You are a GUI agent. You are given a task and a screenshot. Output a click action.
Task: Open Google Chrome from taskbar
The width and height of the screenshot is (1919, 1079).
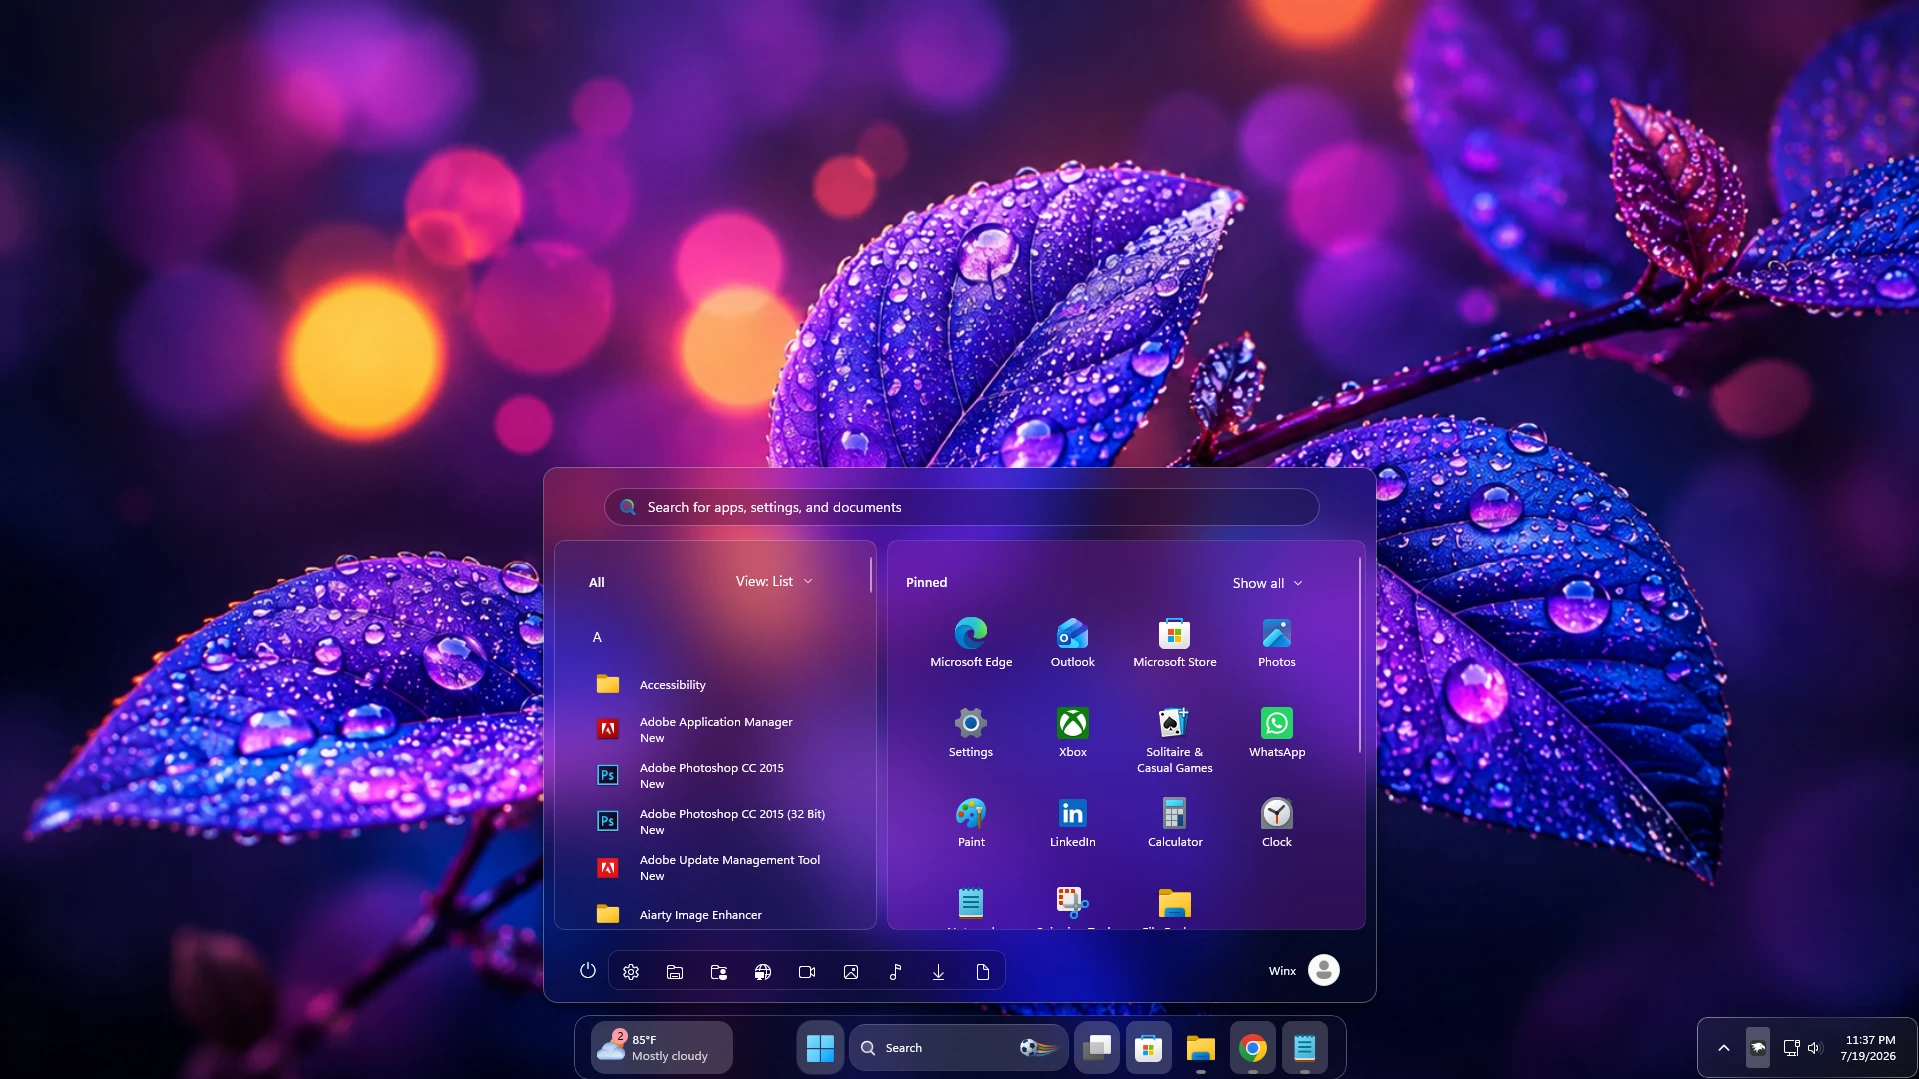click(1252, 1048)
